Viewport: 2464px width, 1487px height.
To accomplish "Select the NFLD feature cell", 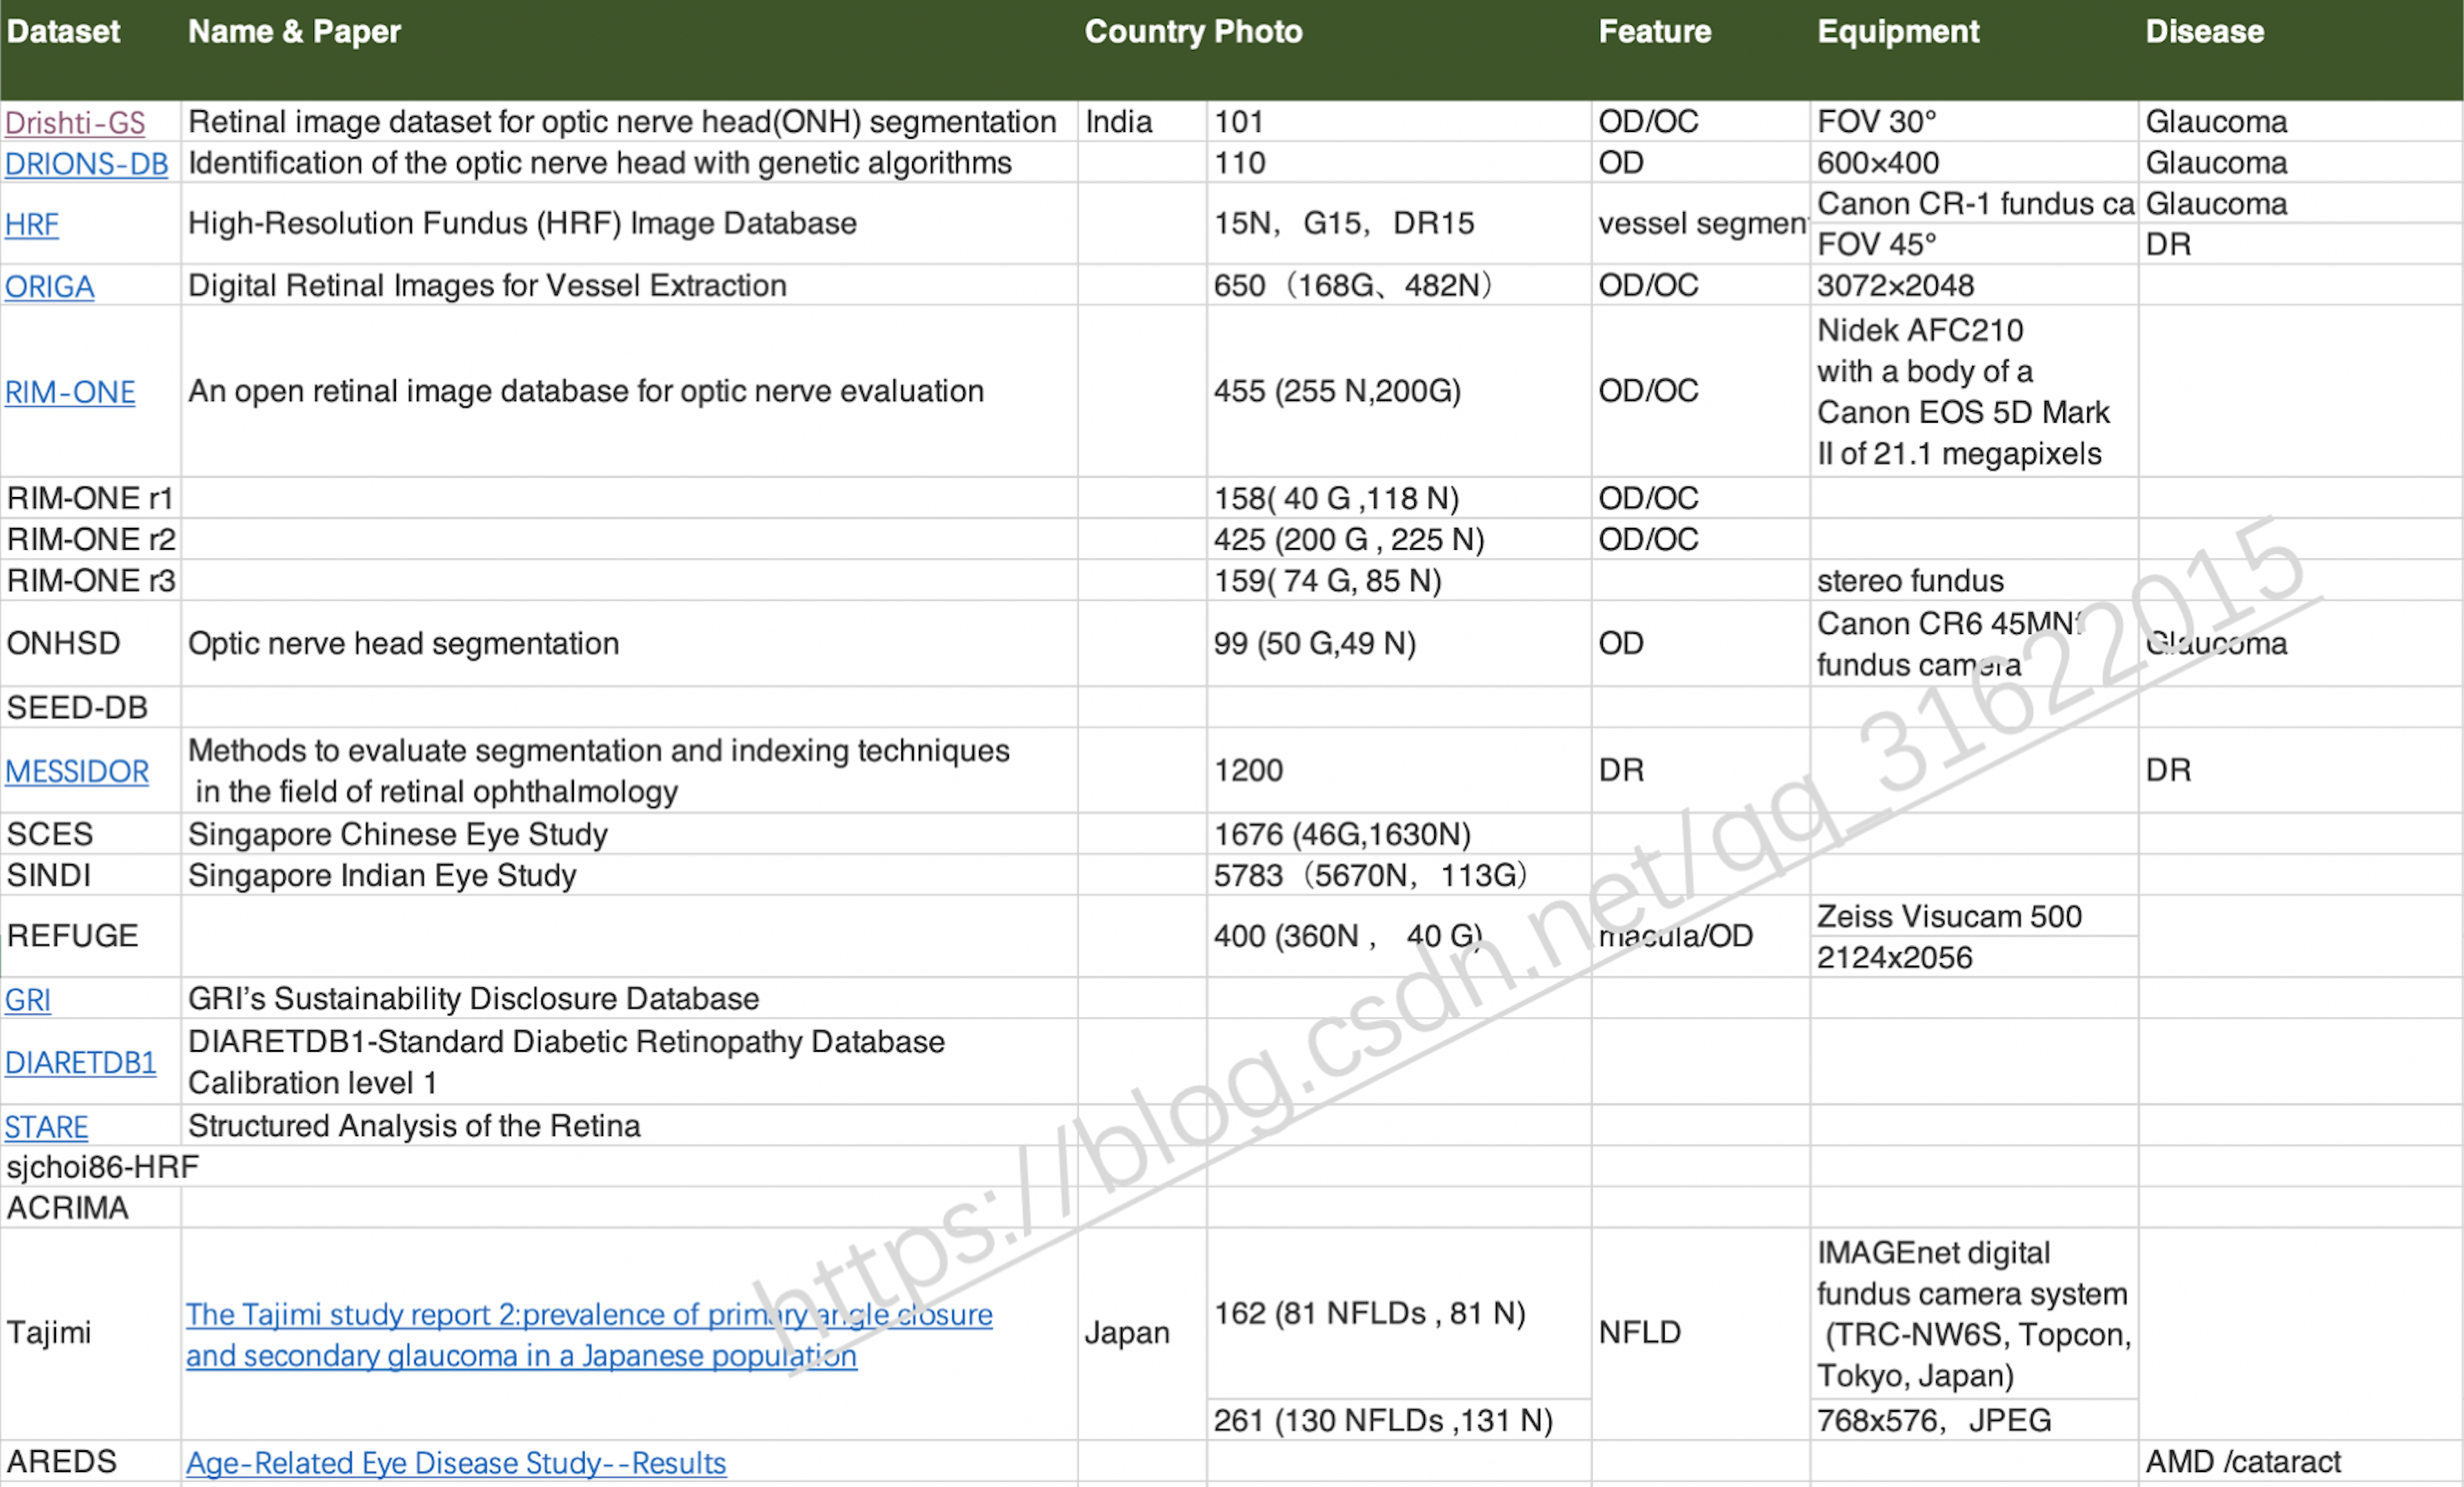I will pos(1701,1333).
